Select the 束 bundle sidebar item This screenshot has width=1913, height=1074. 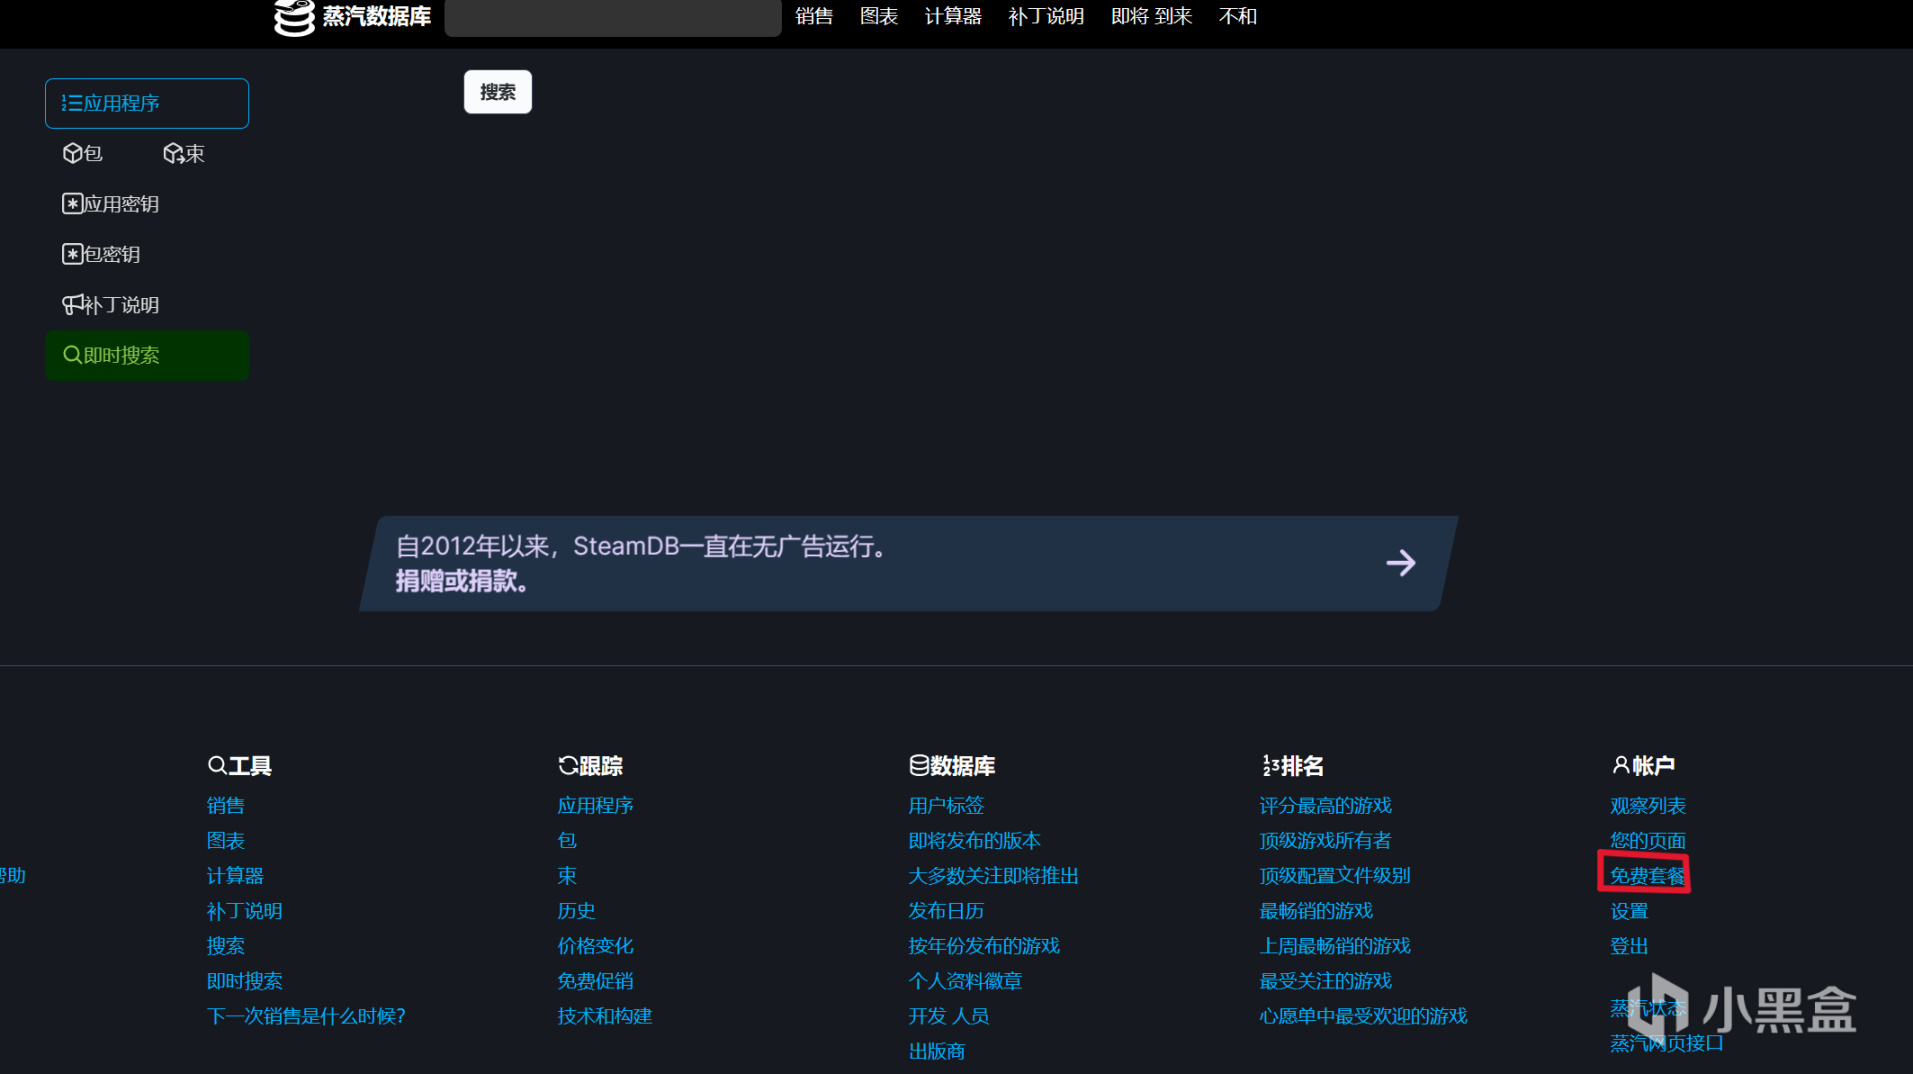click(184, 153)
